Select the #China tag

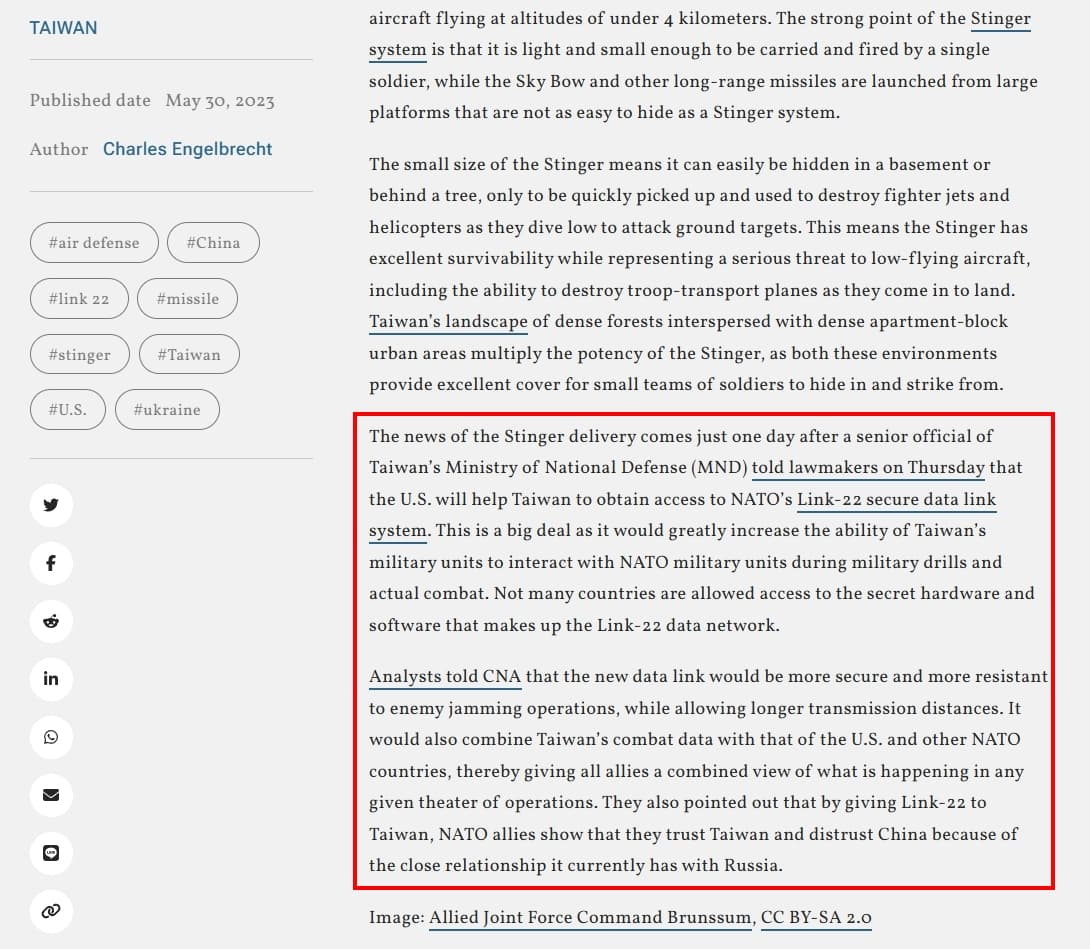coord(213,243)
